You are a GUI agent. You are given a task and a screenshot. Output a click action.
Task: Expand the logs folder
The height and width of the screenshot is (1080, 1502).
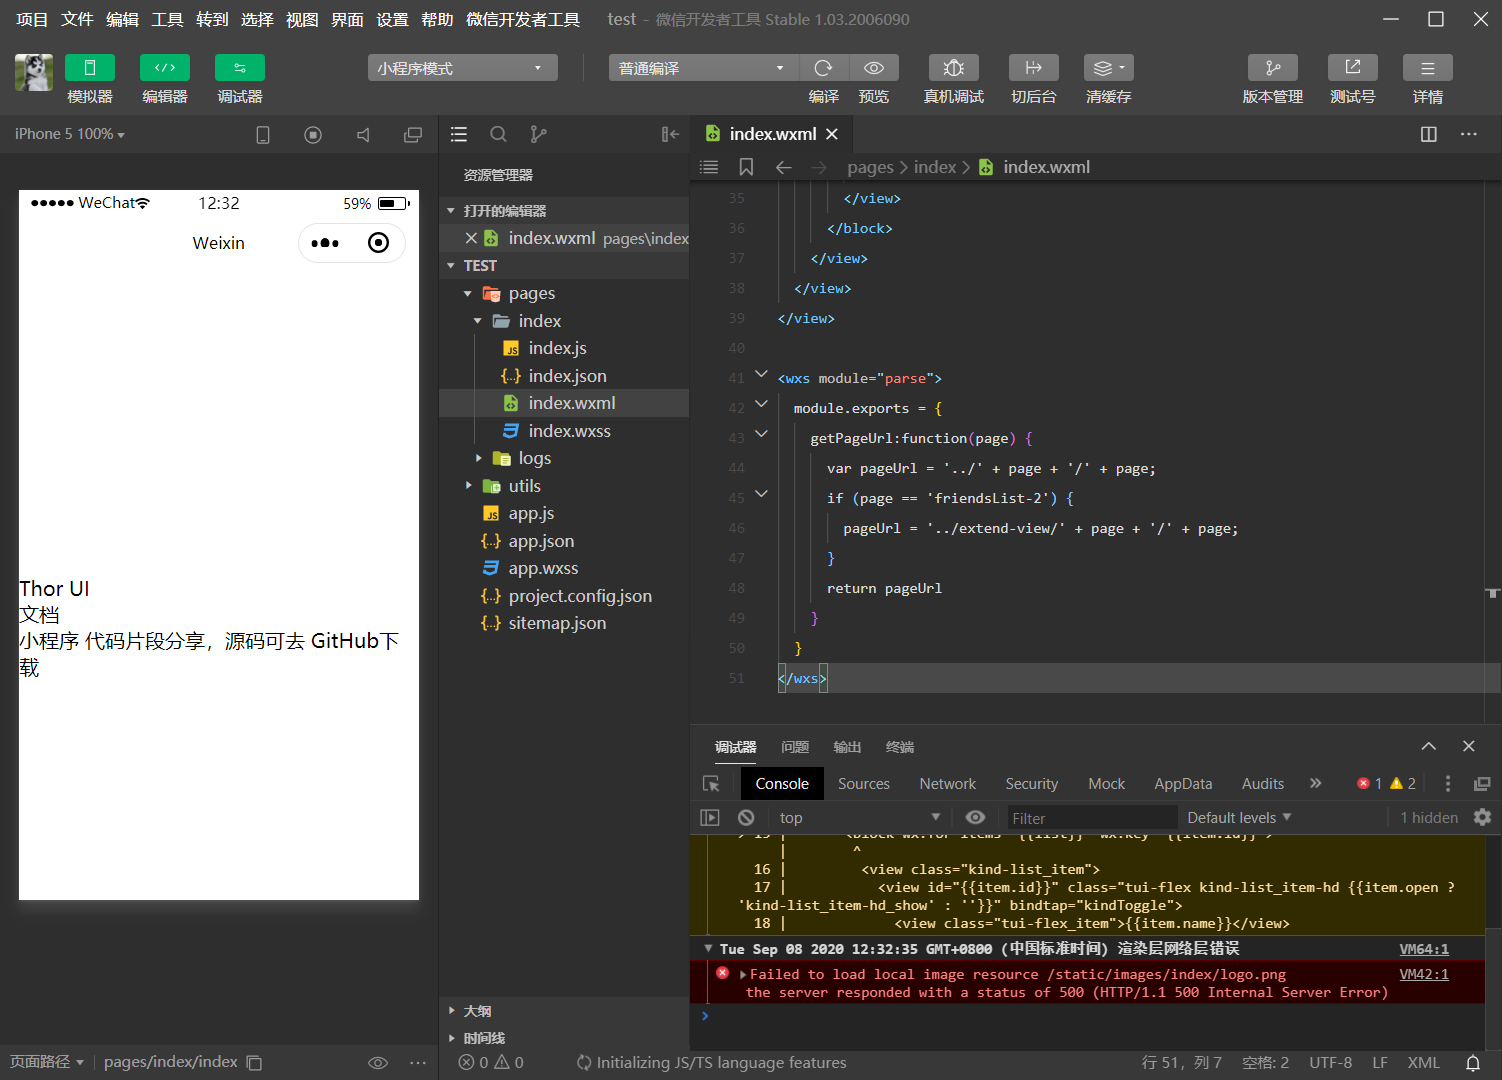pos(479,458)
